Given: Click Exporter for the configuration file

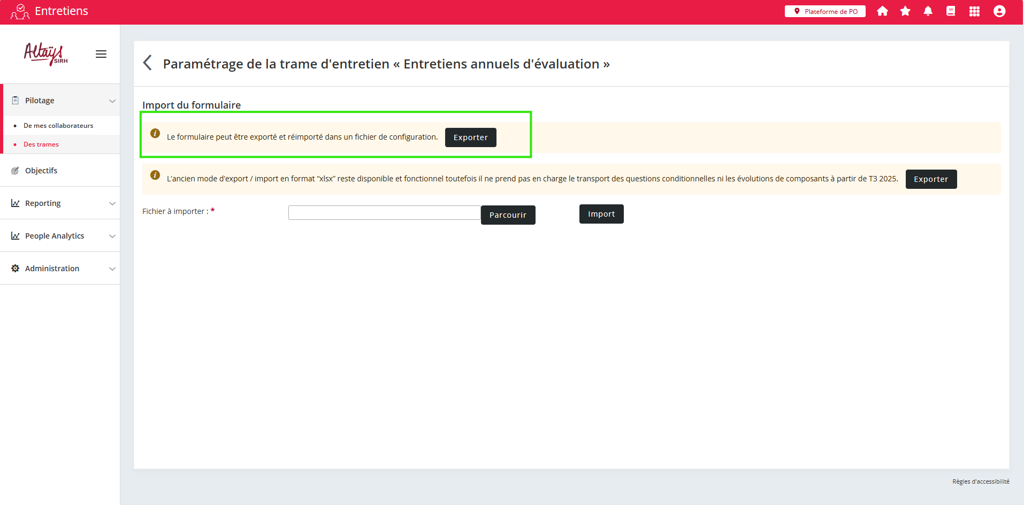Looking at the screenshot, I should pos(470,137).
